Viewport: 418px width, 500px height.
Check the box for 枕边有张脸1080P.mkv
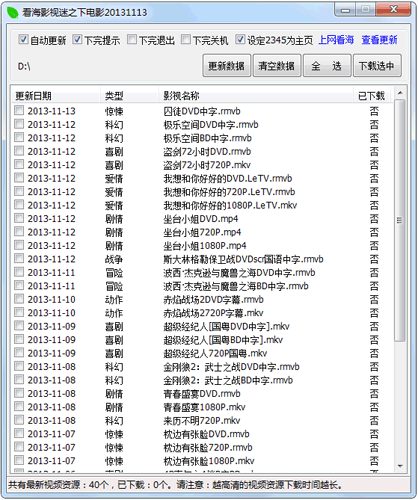click(x=19, y=460)
